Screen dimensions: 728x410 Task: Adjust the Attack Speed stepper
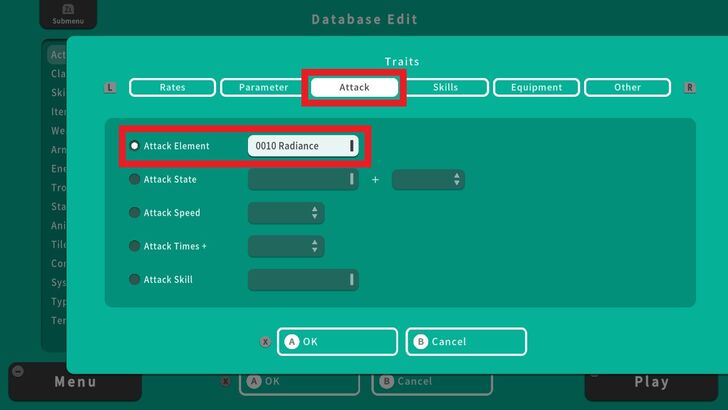pos(286,213)
